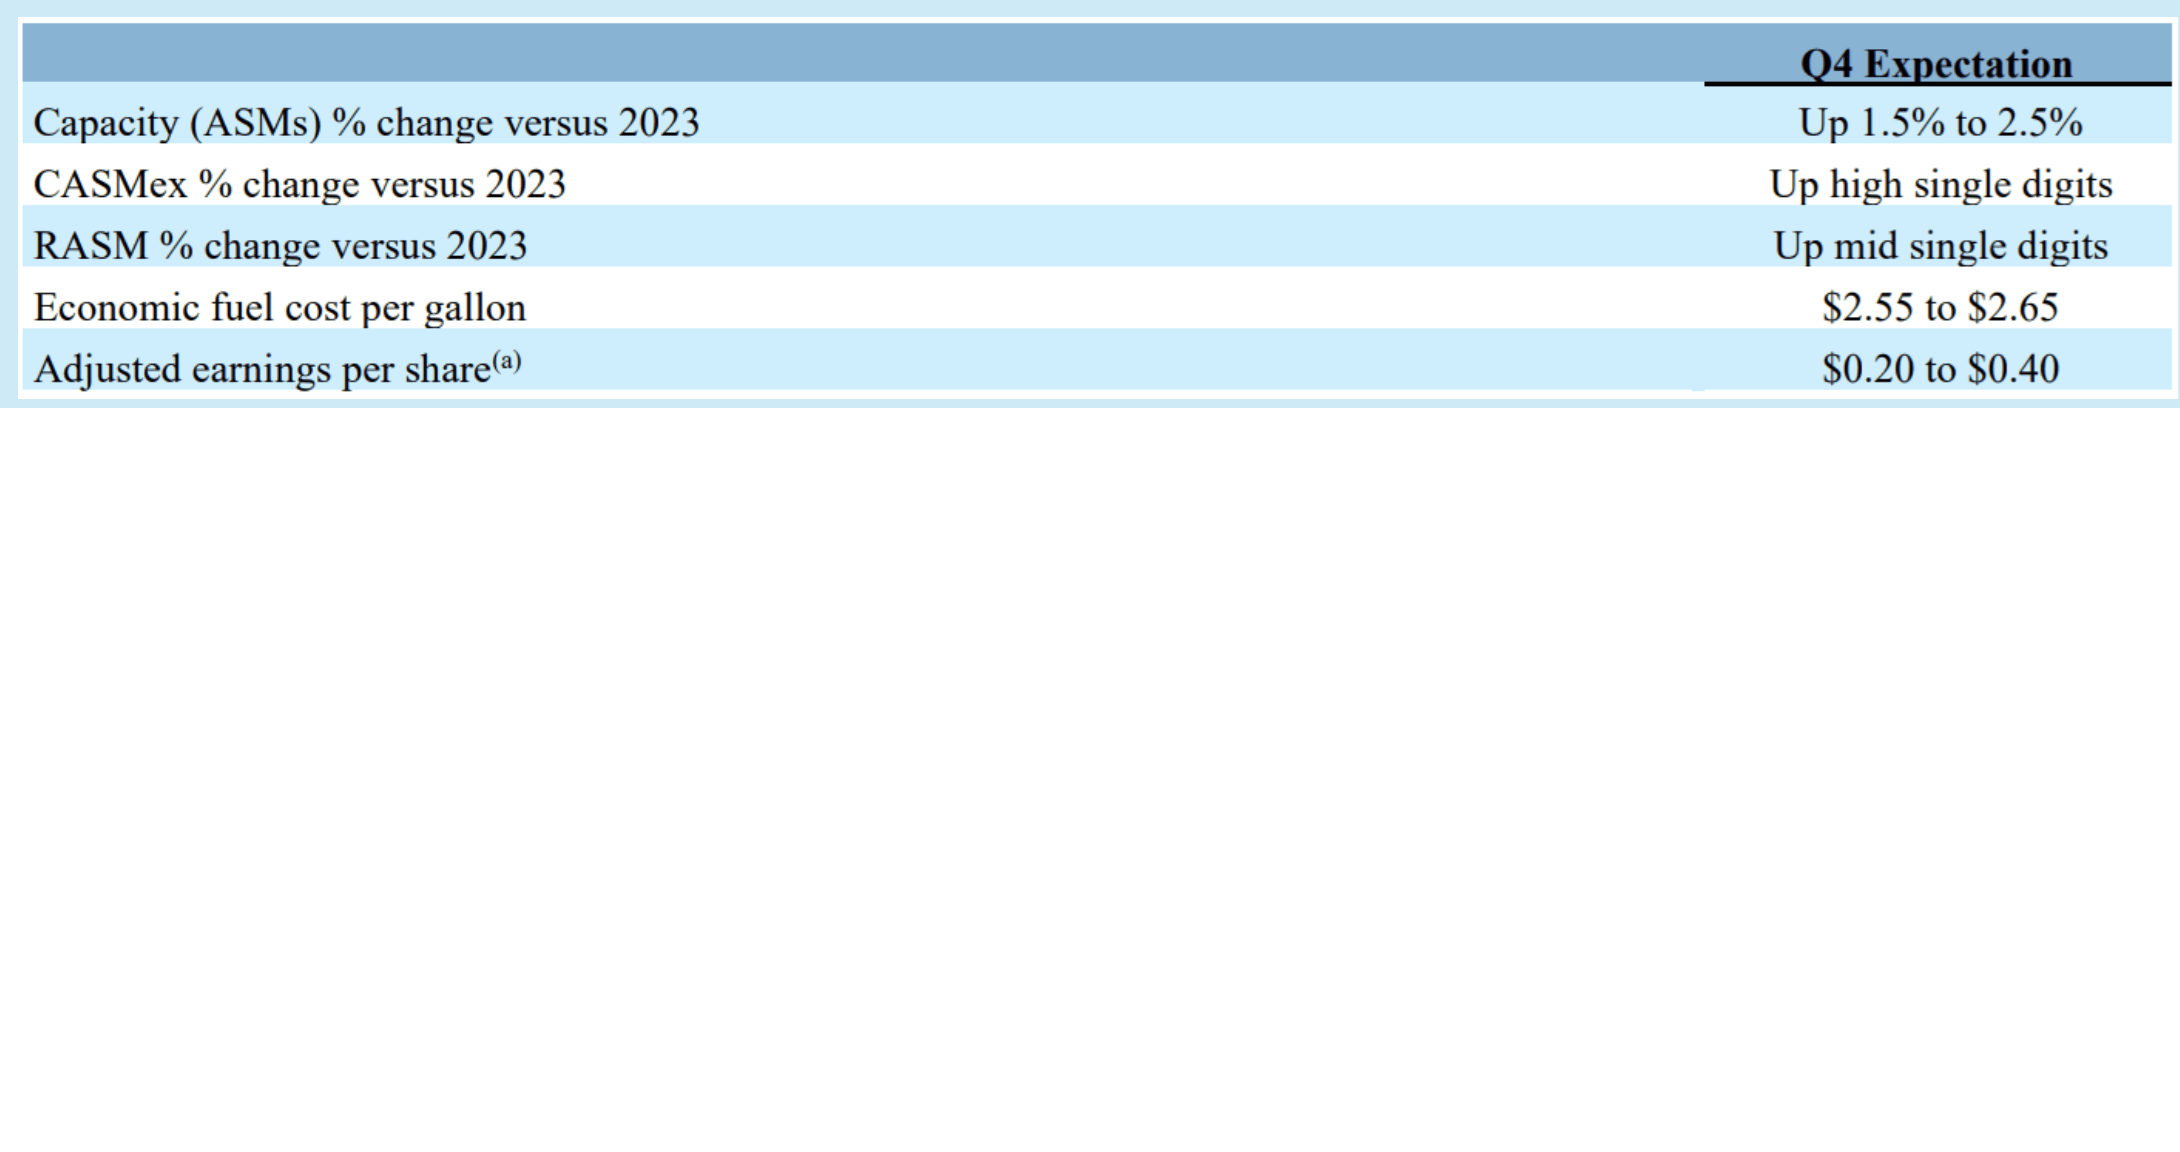Screen dimensions: 2180x1152
Task: Click the Q4 Expectation column header
Action: (1936, 64)
